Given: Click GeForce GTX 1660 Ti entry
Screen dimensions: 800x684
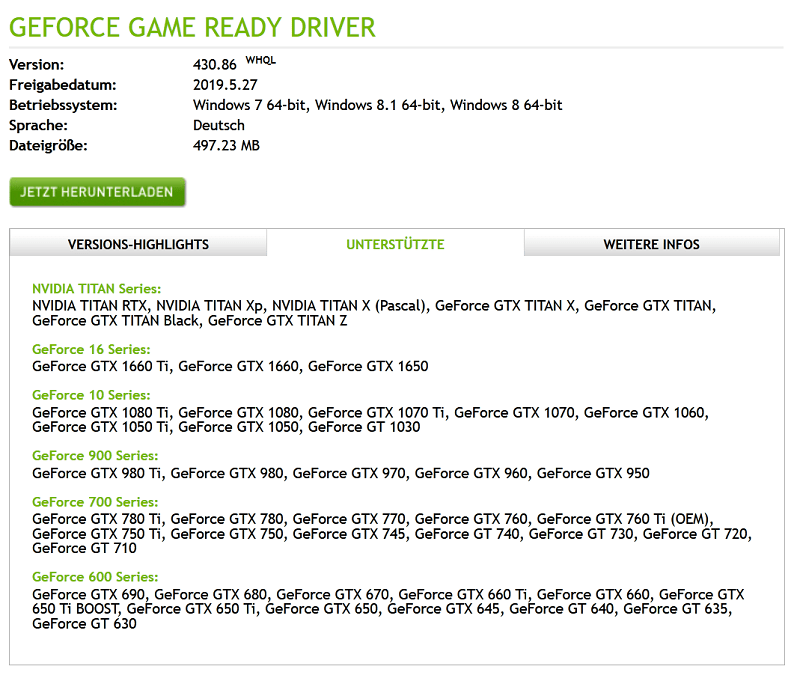Looking at the screenshot, I should pyautogui.click(x=101, y=366).
